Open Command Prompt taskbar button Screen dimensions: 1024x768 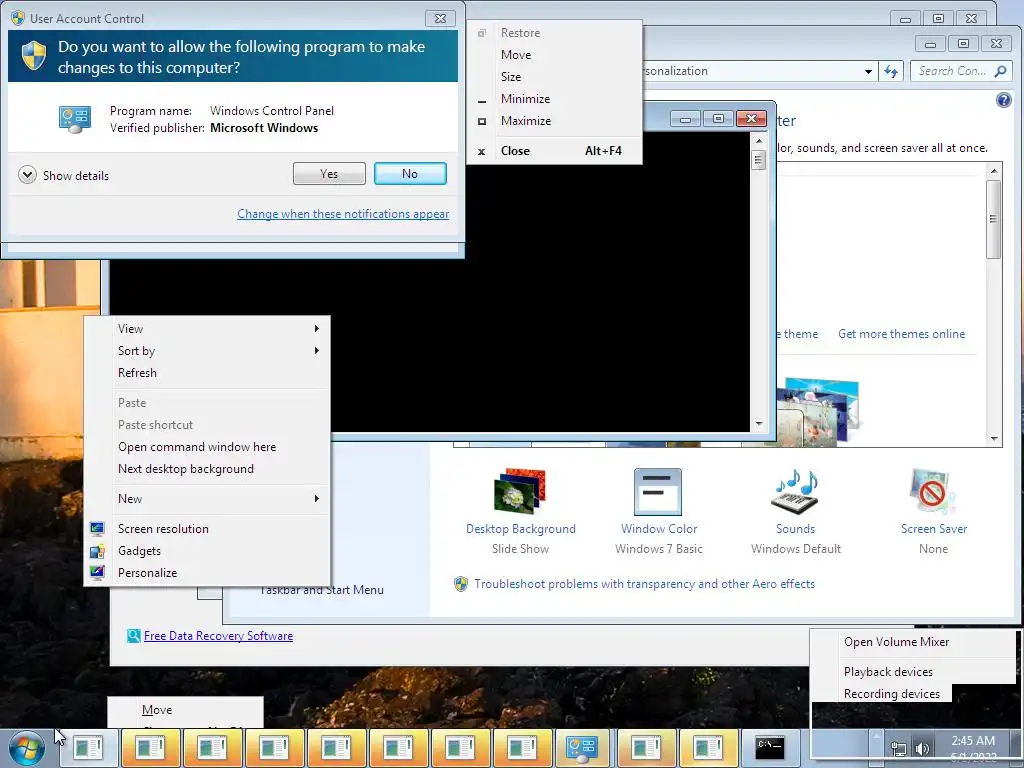click(770, 748)
